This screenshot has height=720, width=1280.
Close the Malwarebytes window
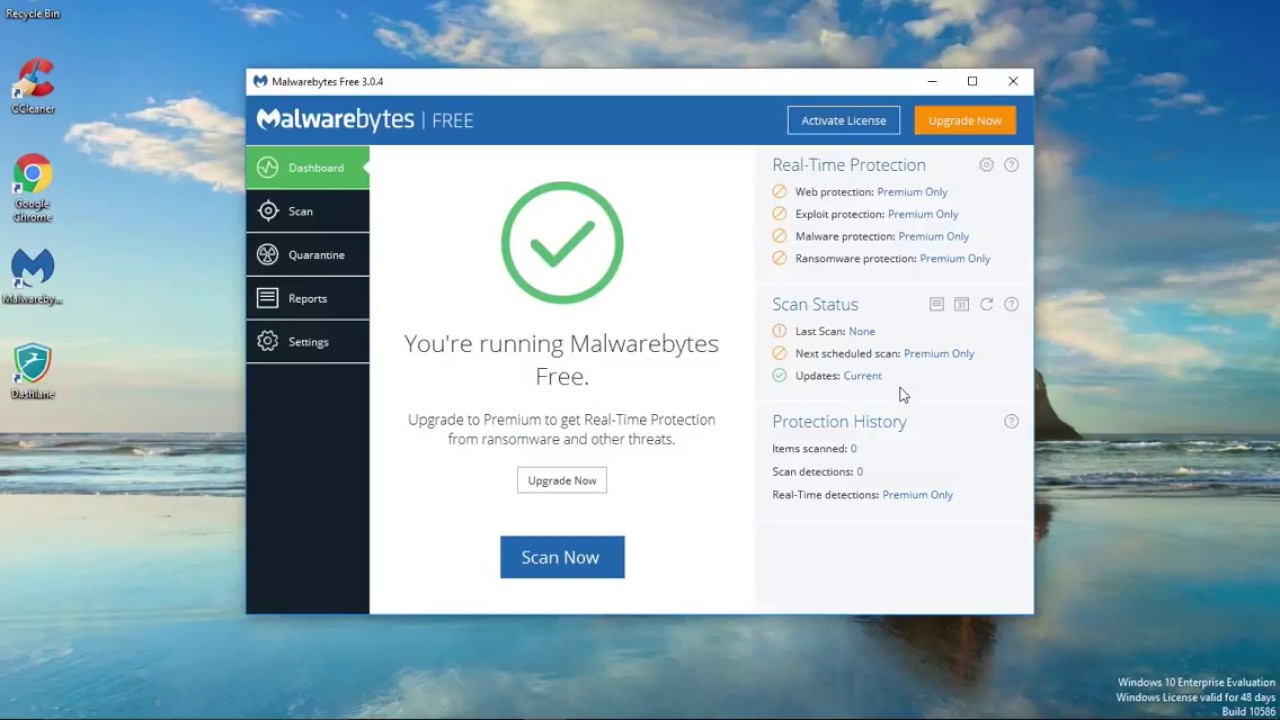[x=1013, y=81]
